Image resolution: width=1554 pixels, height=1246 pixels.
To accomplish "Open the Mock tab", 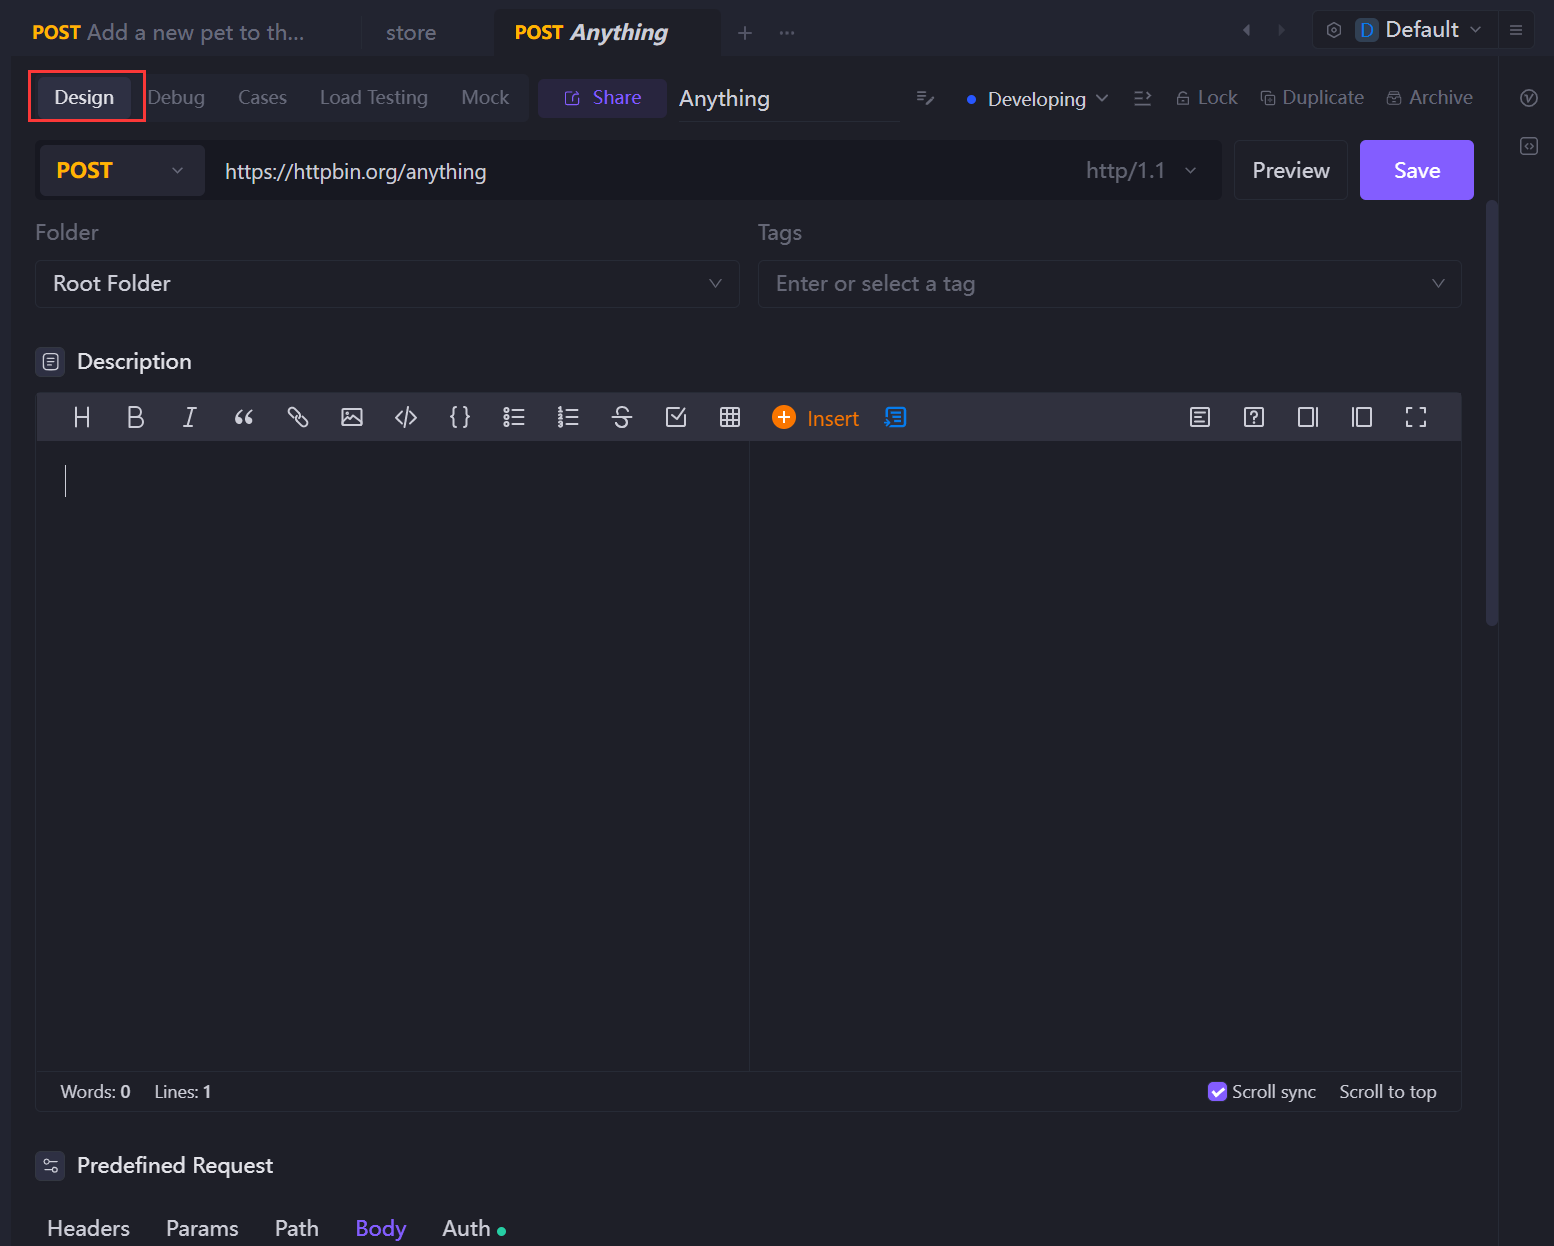I will click(x=485, y=97).
